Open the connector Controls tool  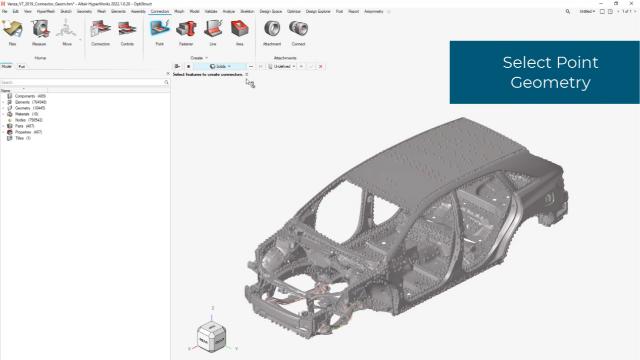pyautogui.click(x=127, y=33)
